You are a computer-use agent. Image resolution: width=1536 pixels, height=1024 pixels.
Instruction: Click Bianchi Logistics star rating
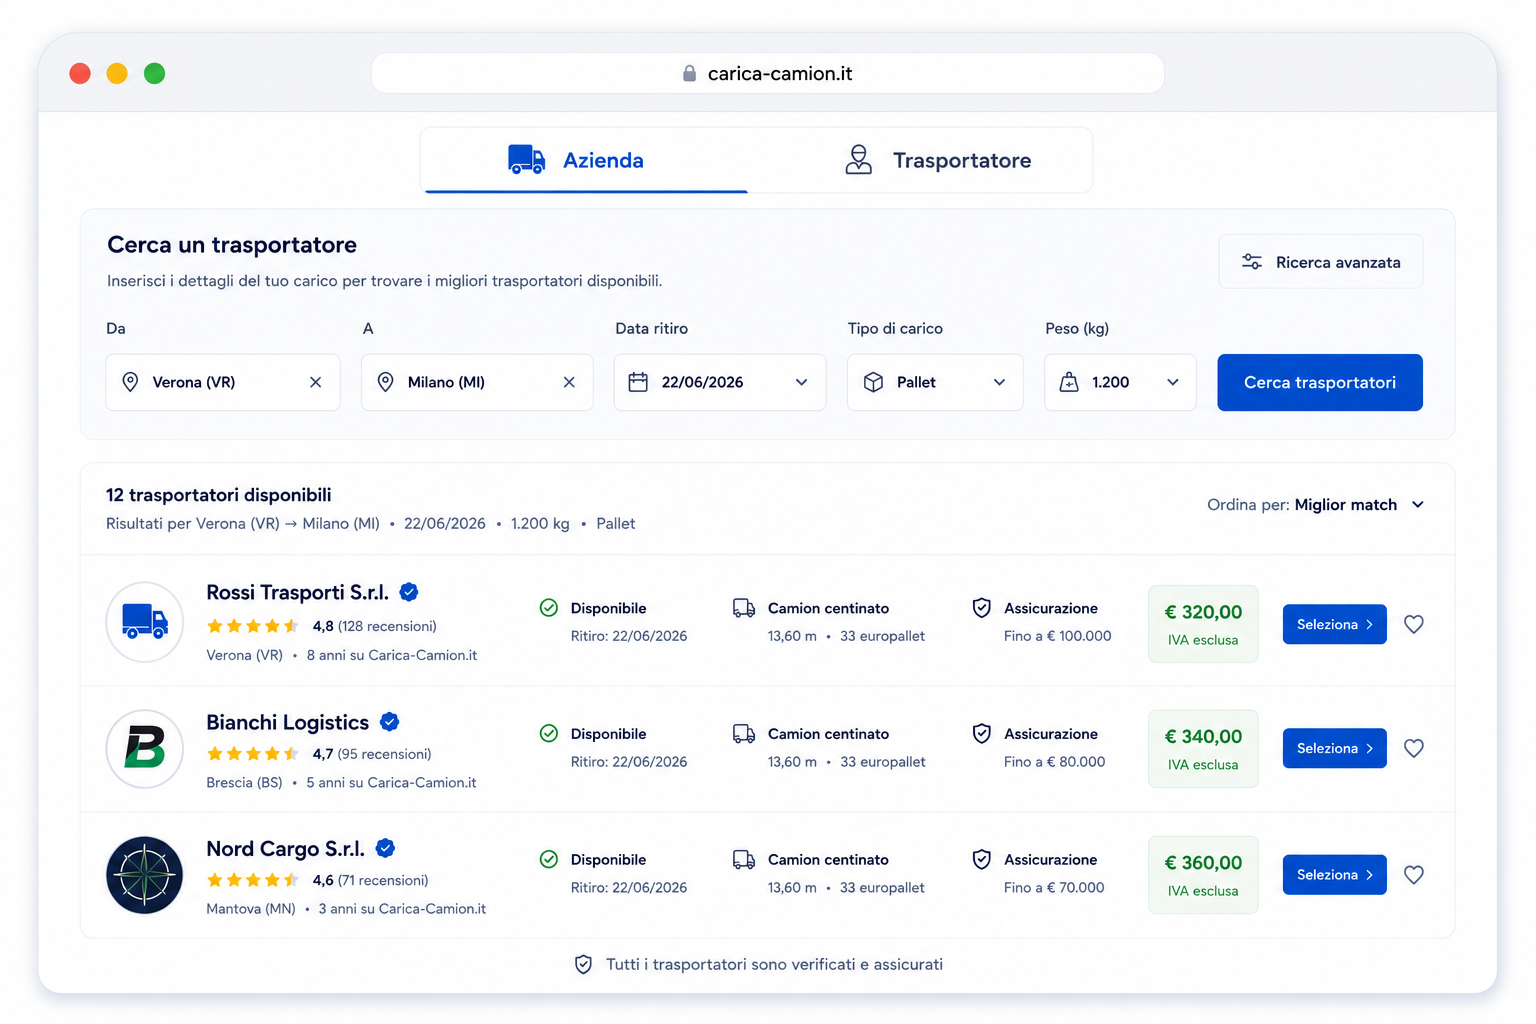click(252, 754)
